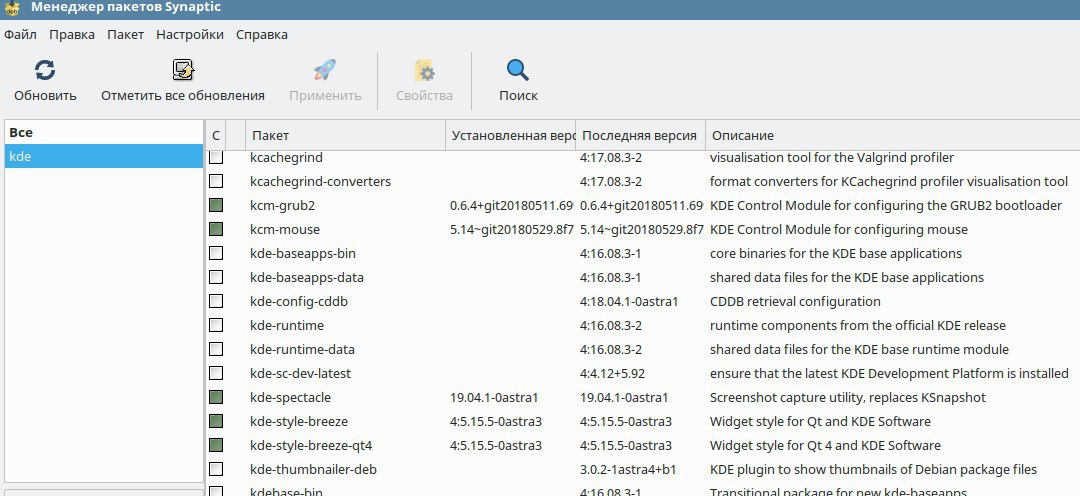
Task: Select the kde-baseapps-data package name
Action: click(x=307, y=278)
